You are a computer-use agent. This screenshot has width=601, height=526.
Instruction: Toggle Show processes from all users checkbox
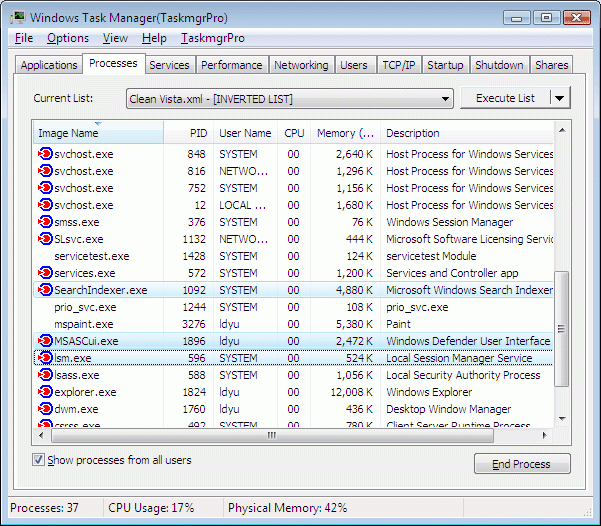click(39, 460)
